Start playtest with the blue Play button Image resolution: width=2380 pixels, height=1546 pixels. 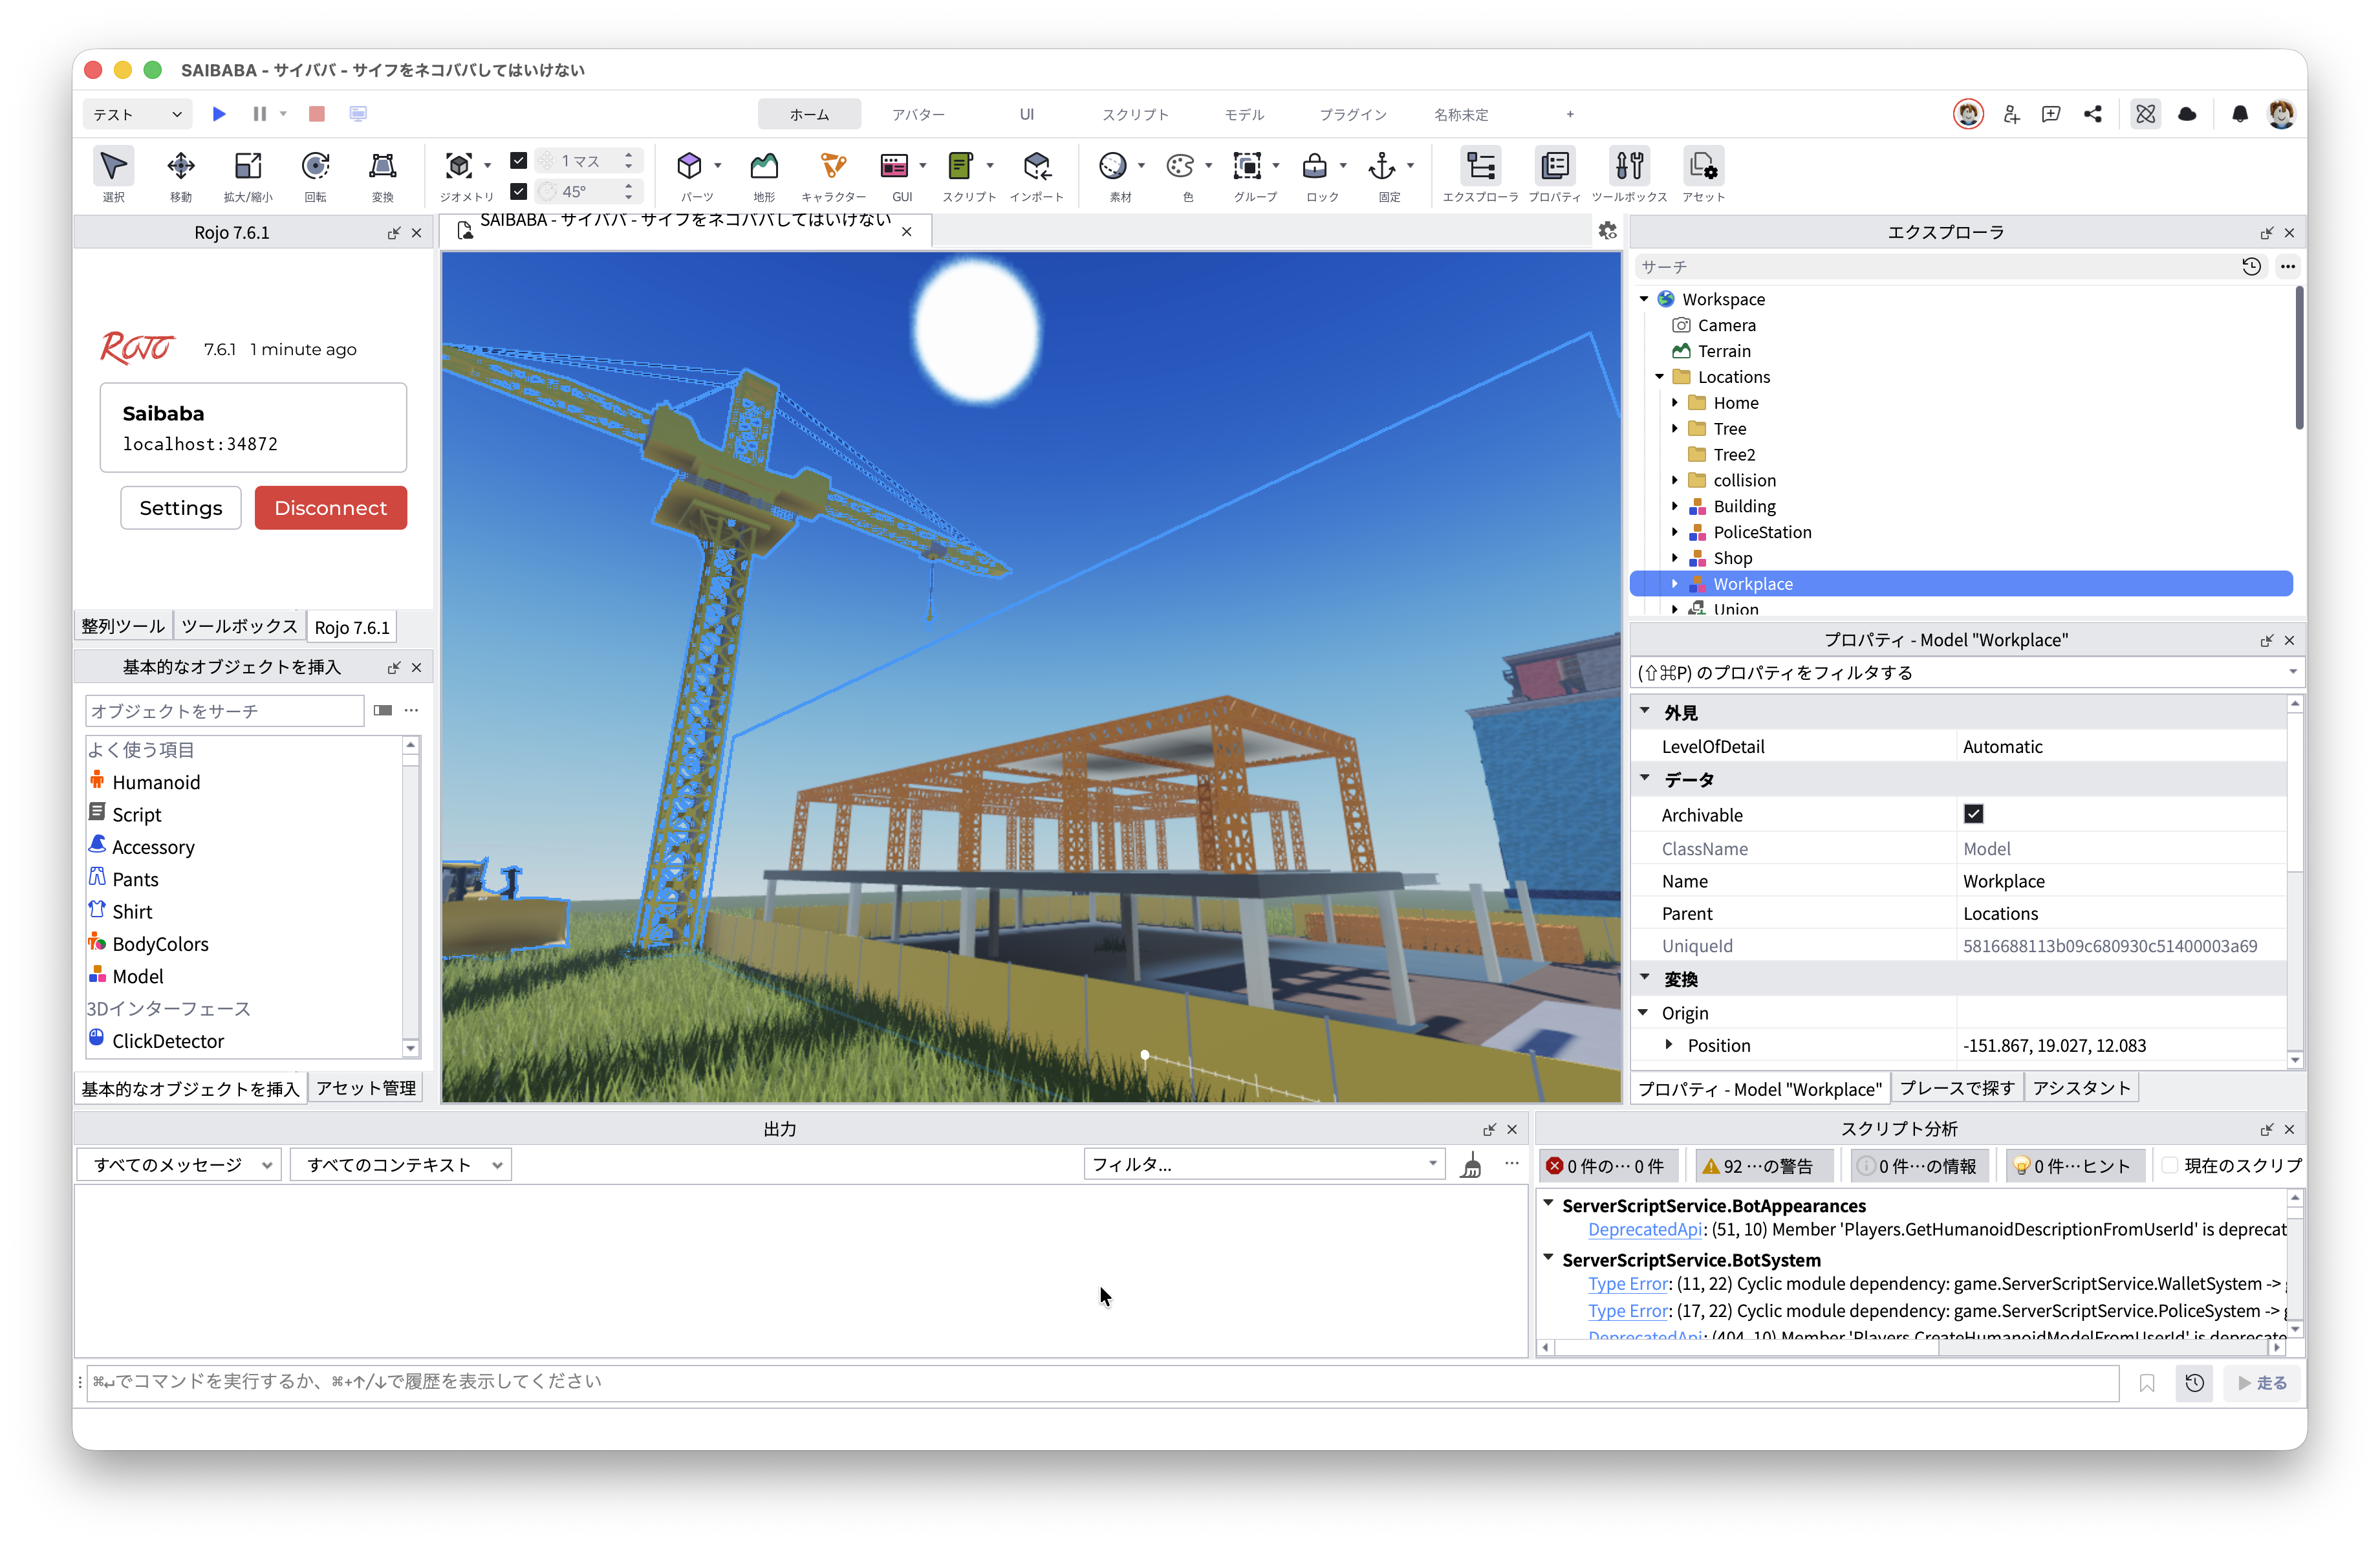tap(219, 114)
